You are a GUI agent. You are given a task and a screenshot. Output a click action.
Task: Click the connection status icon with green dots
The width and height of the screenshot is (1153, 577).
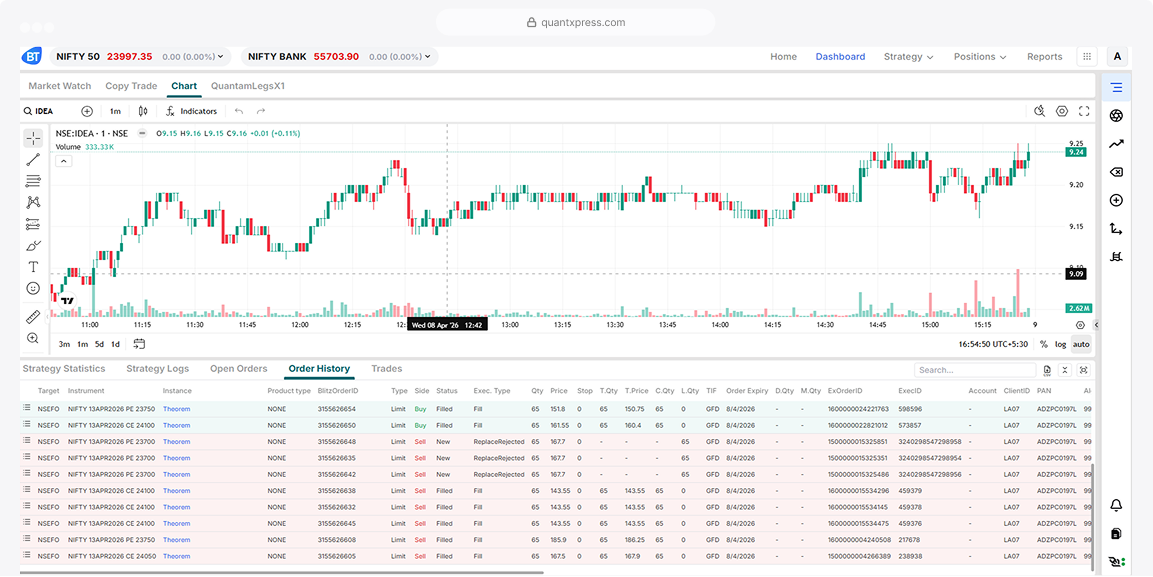click(1117, 562)
